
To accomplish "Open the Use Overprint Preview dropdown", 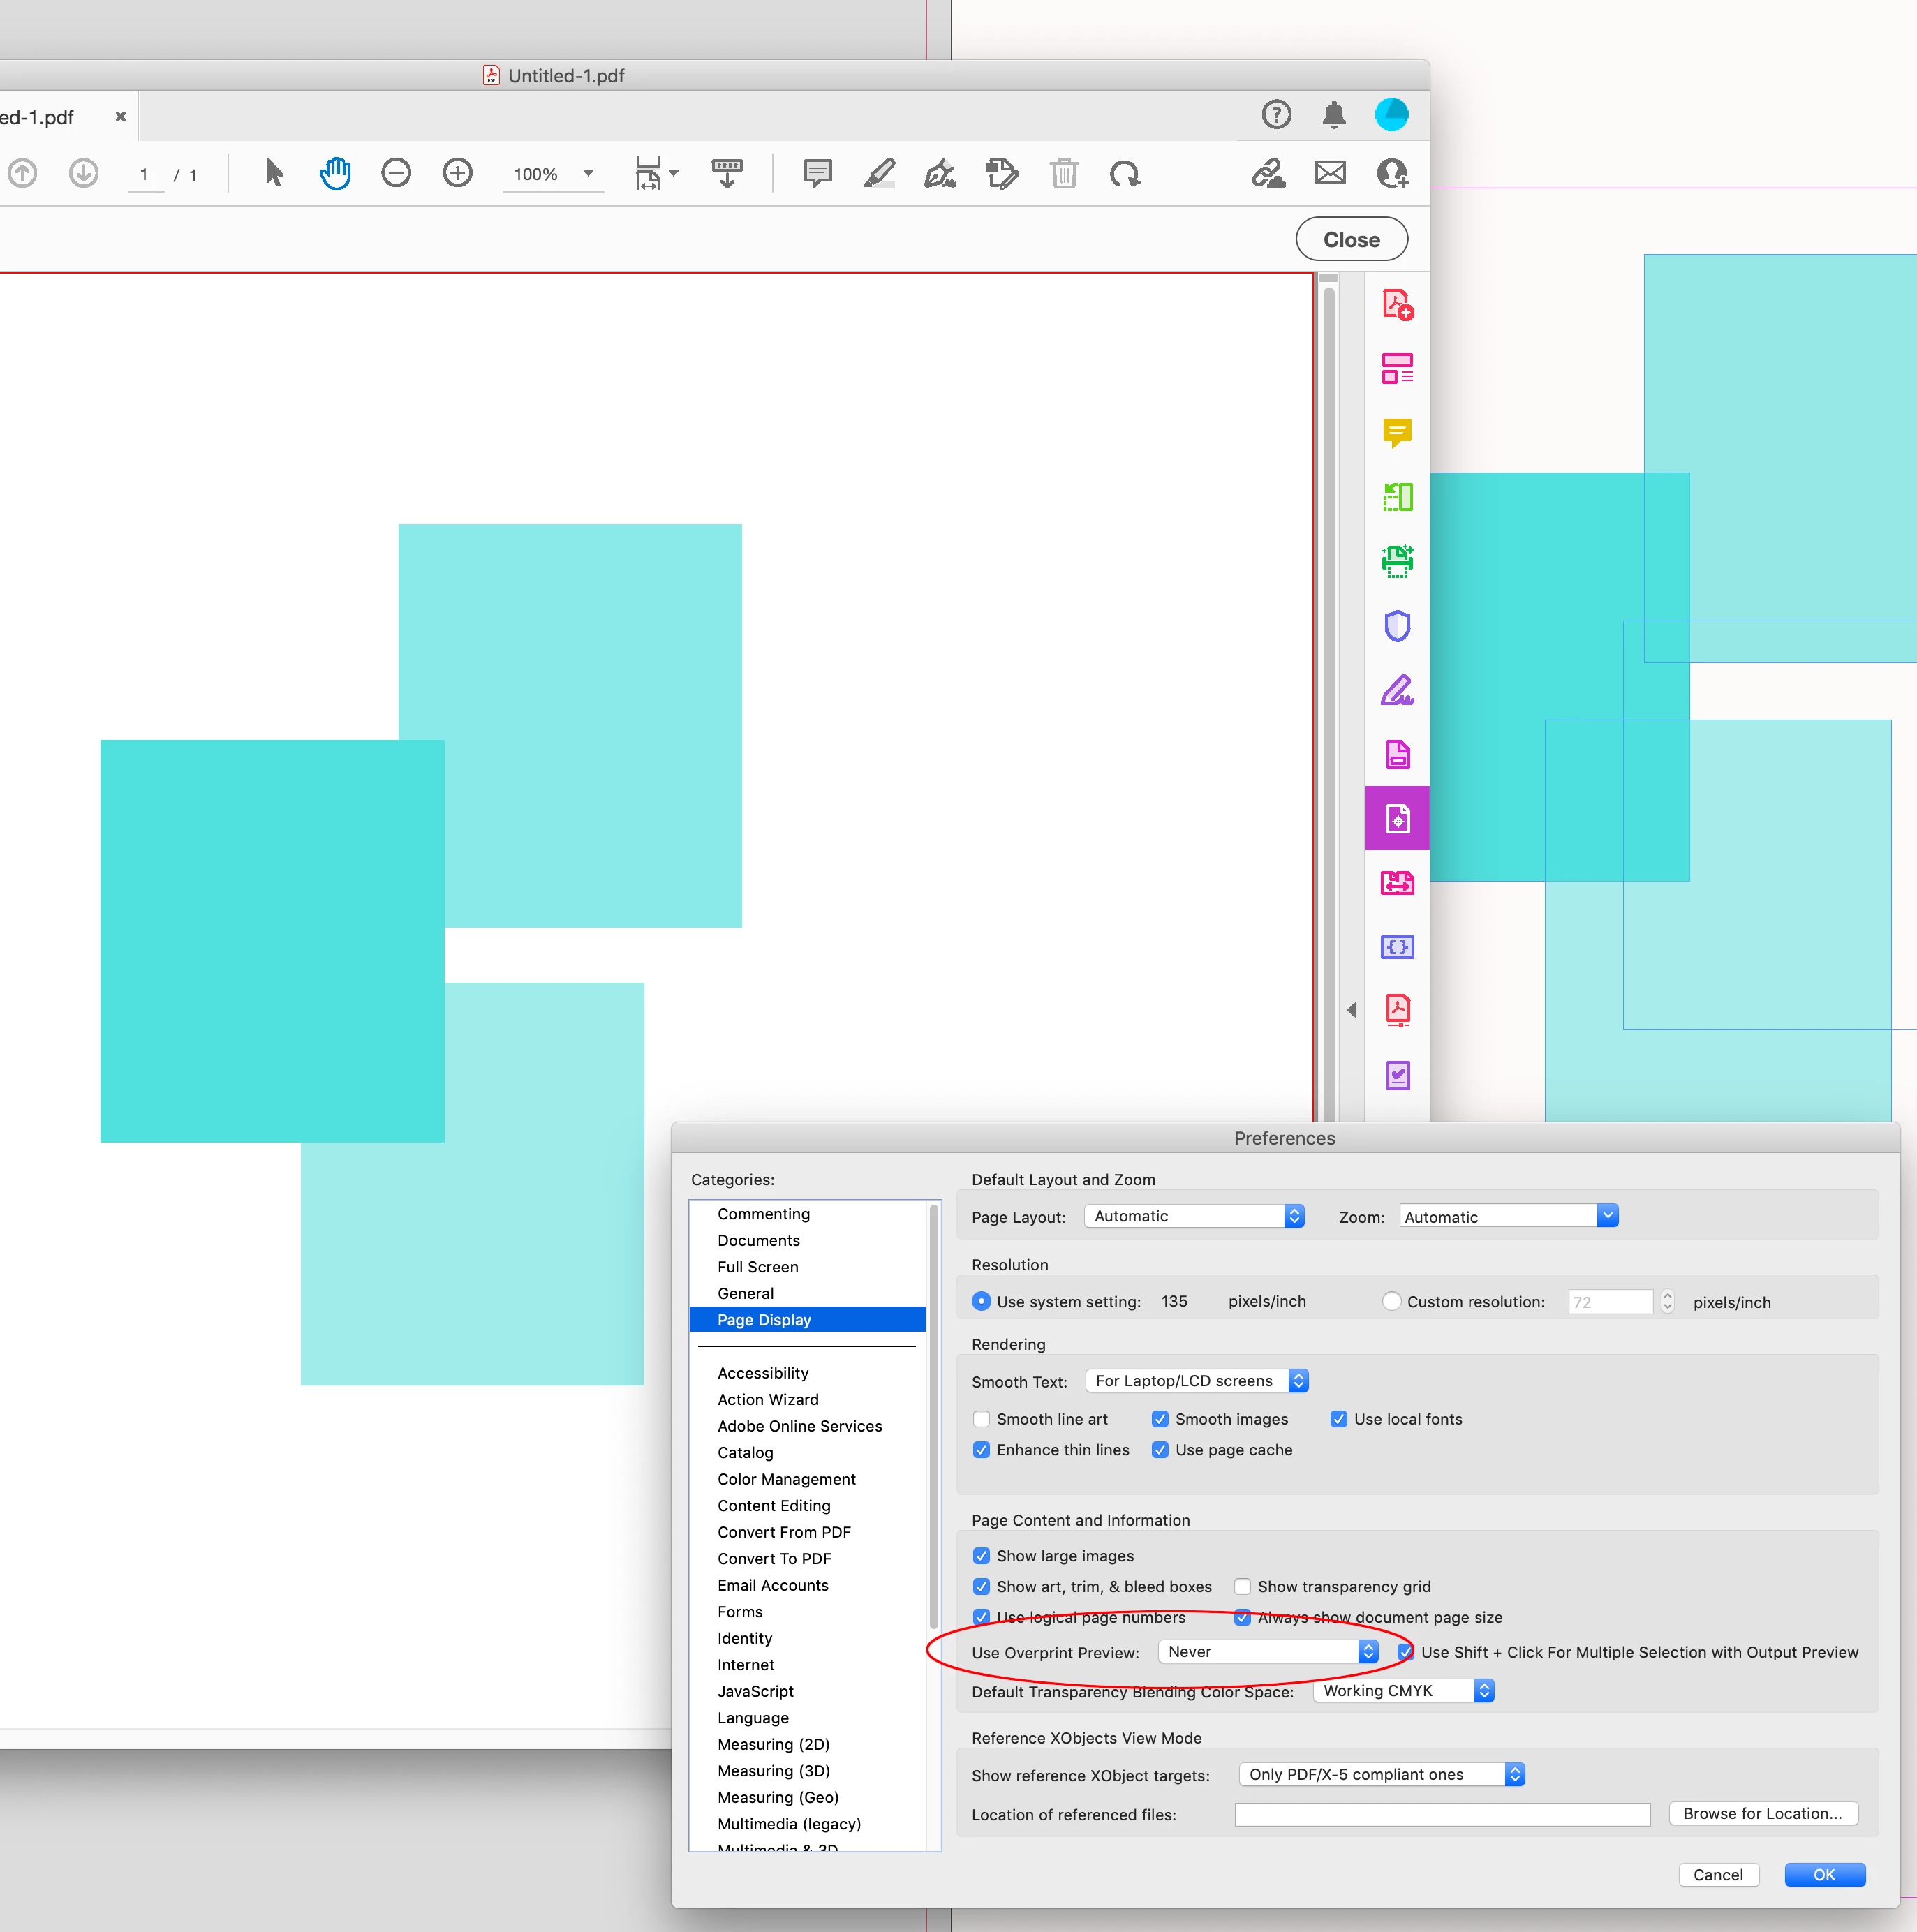I will click(x=1268, y=1652).
